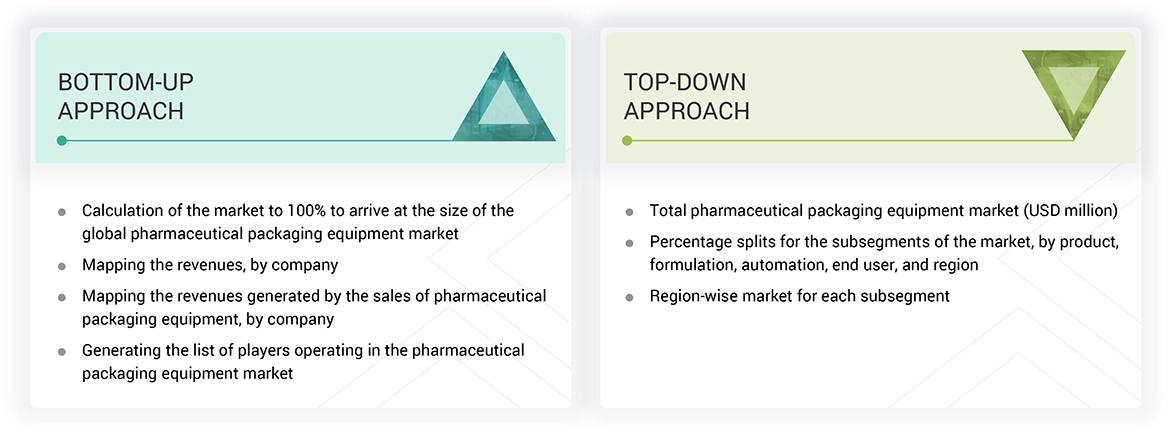Click "Total pharmaceutical packaging equipment market" item
This screenshot has width=1170, height=434.
click(x=883, y=211)
